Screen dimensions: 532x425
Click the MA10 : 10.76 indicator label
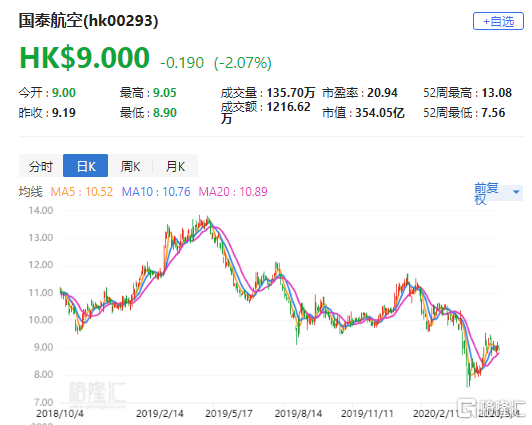point(156,192)
